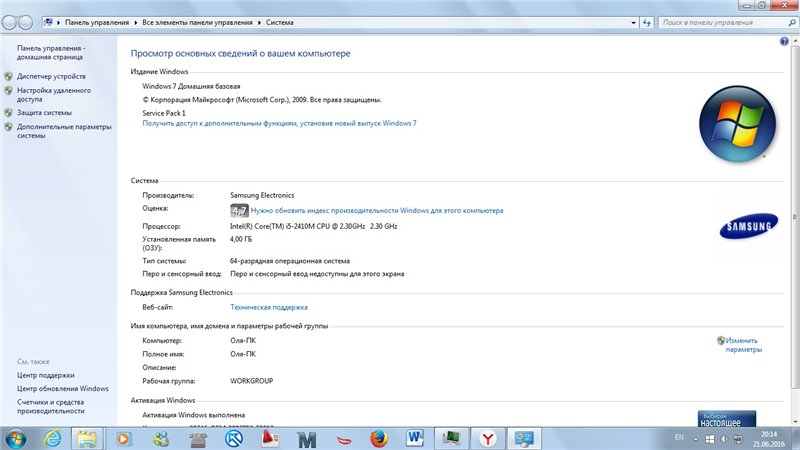Screen dimensions: 800x450
Task: Click the genuine Microsoft software badge
Action: click(727, 418)
